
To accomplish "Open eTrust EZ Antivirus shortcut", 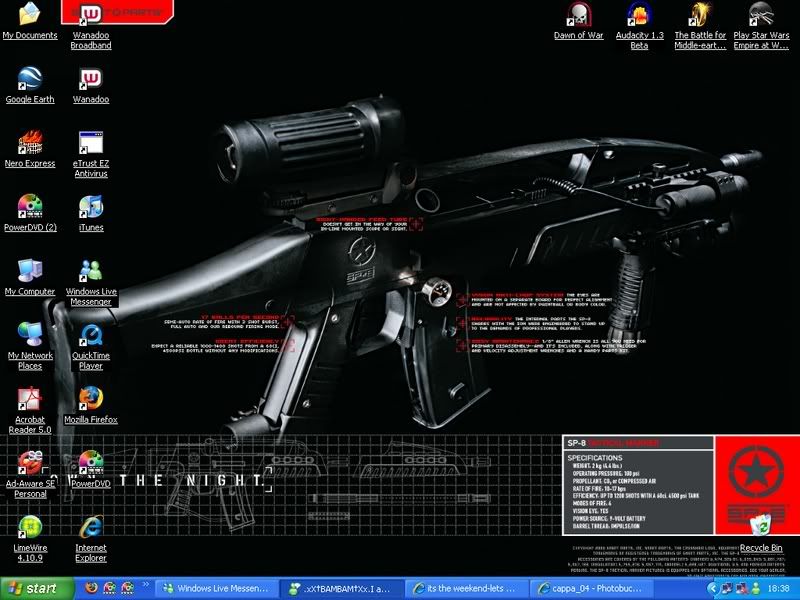I will click(91, 155).
